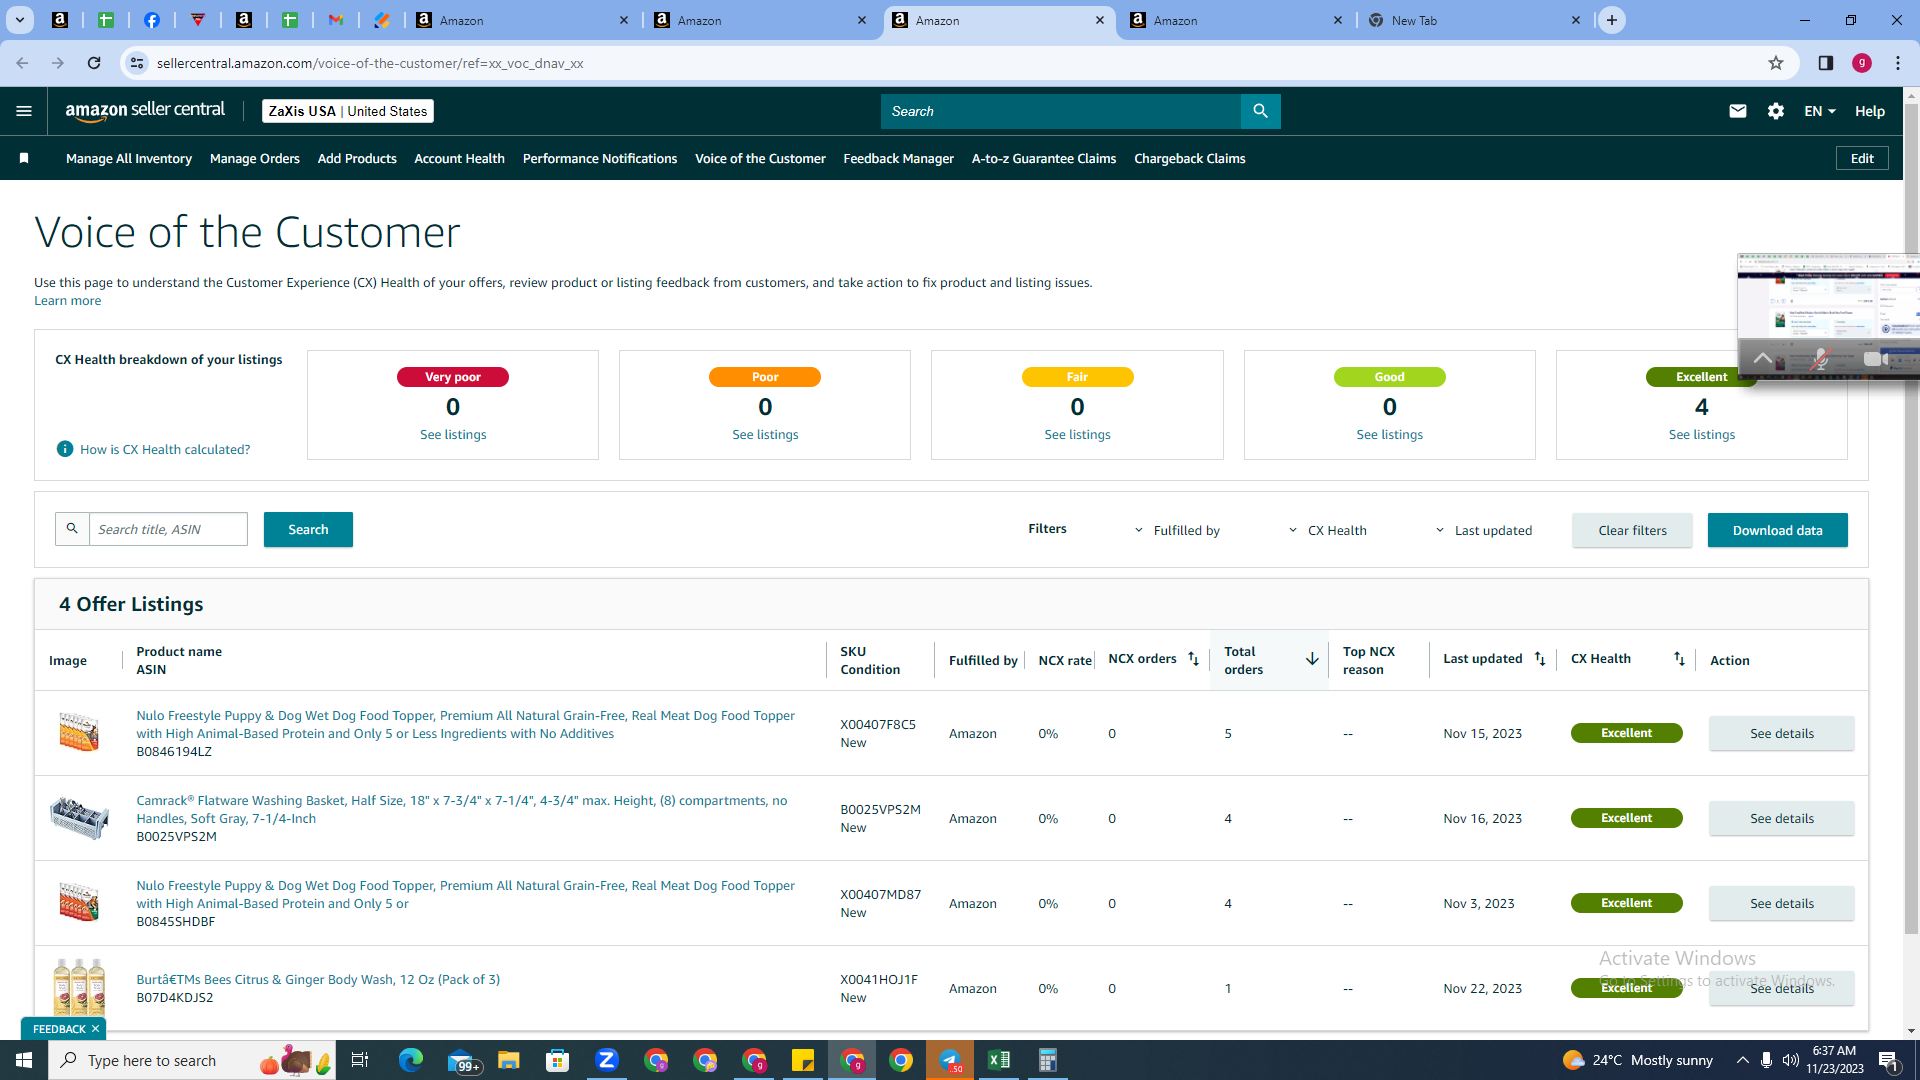1920x1080 pixels.
Task: Expand the Last updated filter
Action: (1483, 530)
